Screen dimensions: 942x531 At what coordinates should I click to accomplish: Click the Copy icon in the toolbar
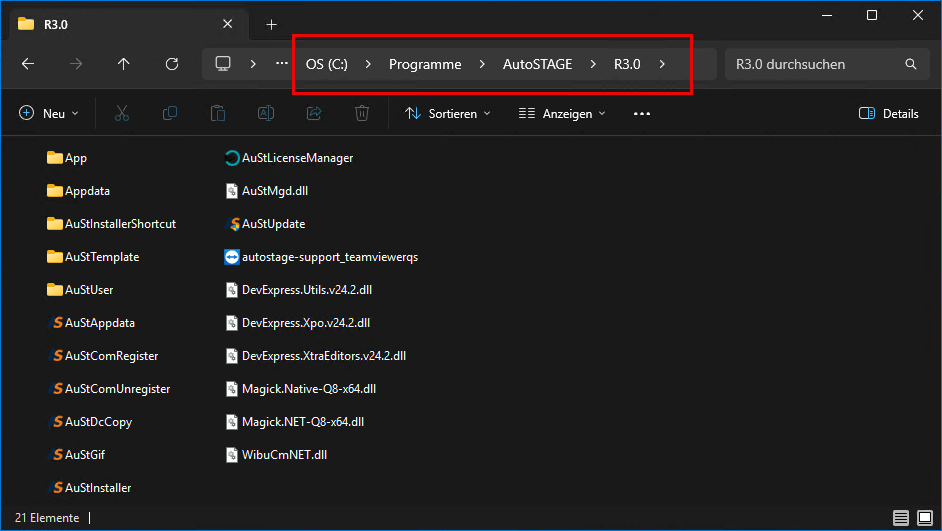(170, 114)
